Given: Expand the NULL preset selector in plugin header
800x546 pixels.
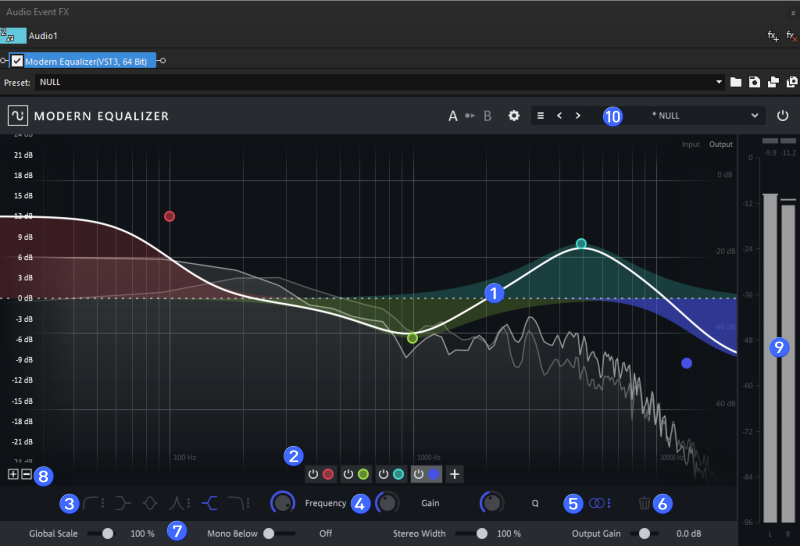Looking at the screenshot, I should tap(665, 116).
